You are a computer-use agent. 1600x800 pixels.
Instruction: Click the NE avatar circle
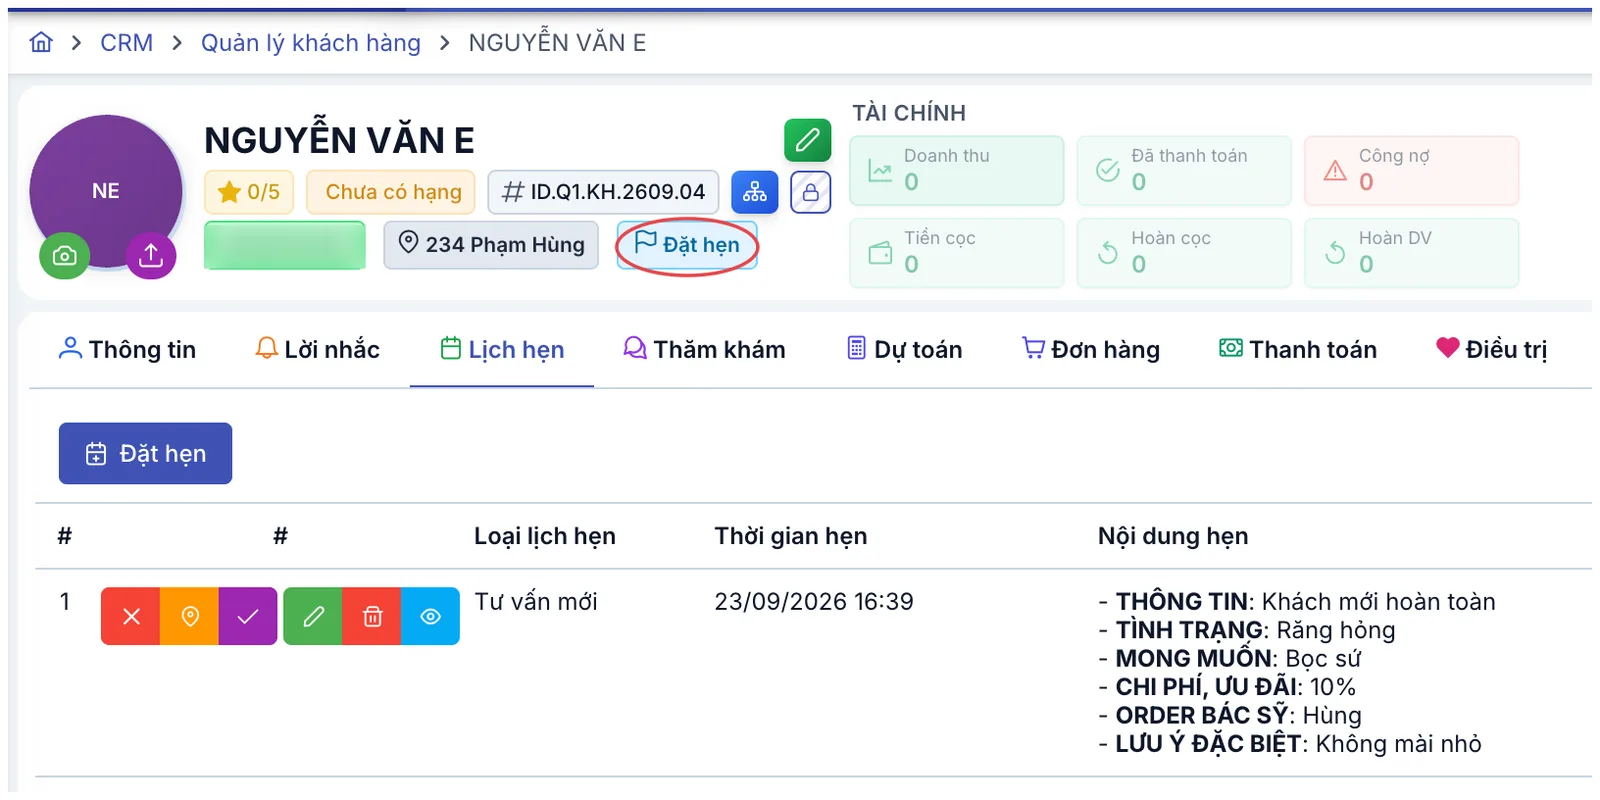click(106, 191)
